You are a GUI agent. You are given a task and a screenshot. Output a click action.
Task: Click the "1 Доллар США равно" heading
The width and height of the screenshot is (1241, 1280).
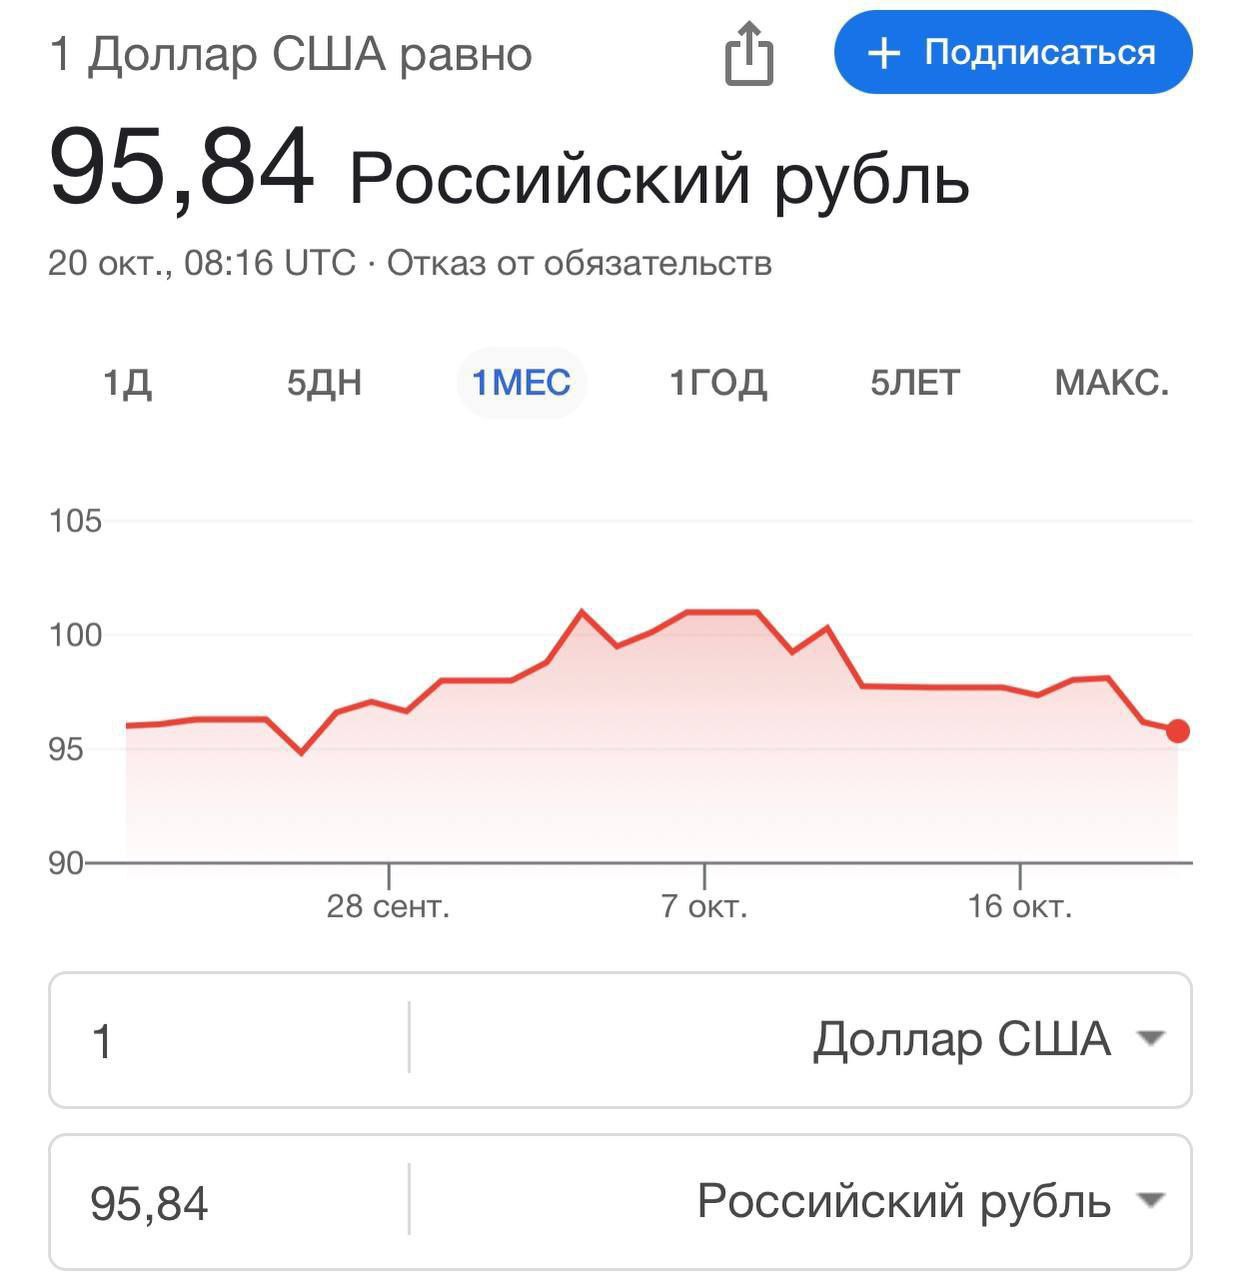[x=290, y=55]
